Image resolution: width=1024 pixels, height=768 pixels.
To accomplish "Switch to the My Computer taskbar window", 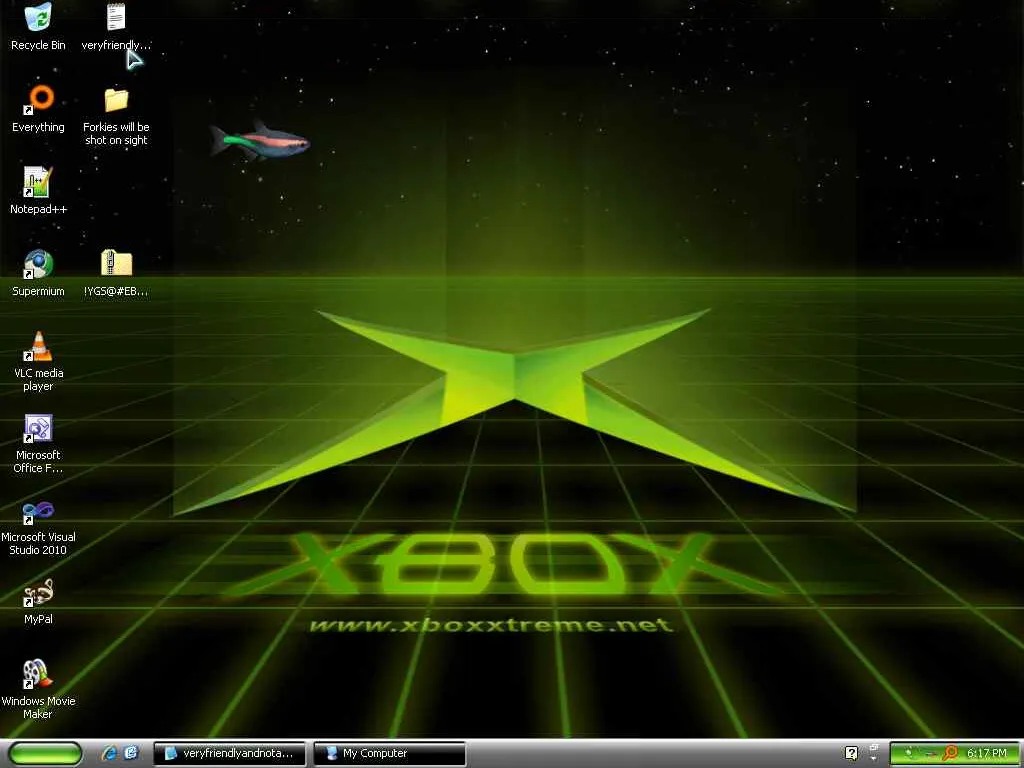I will tap(390, 754).
